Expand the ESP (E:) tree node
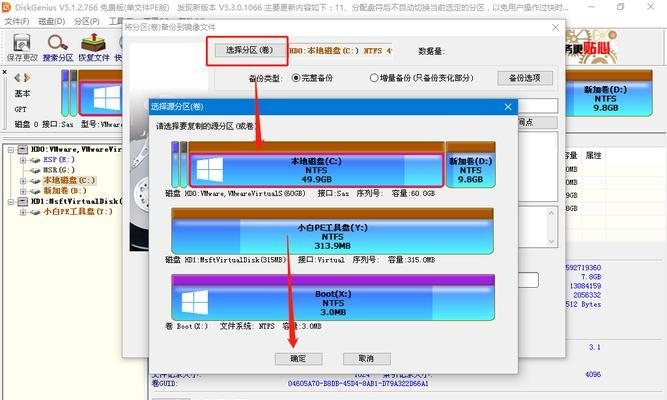Image resolution: width=667 pixels, height=400 pixels. point(23,160)
